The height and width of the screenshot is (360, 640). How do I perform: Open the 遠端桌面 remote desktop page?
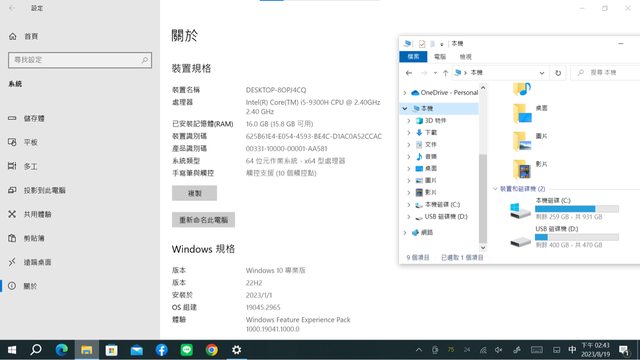[30, 262]
